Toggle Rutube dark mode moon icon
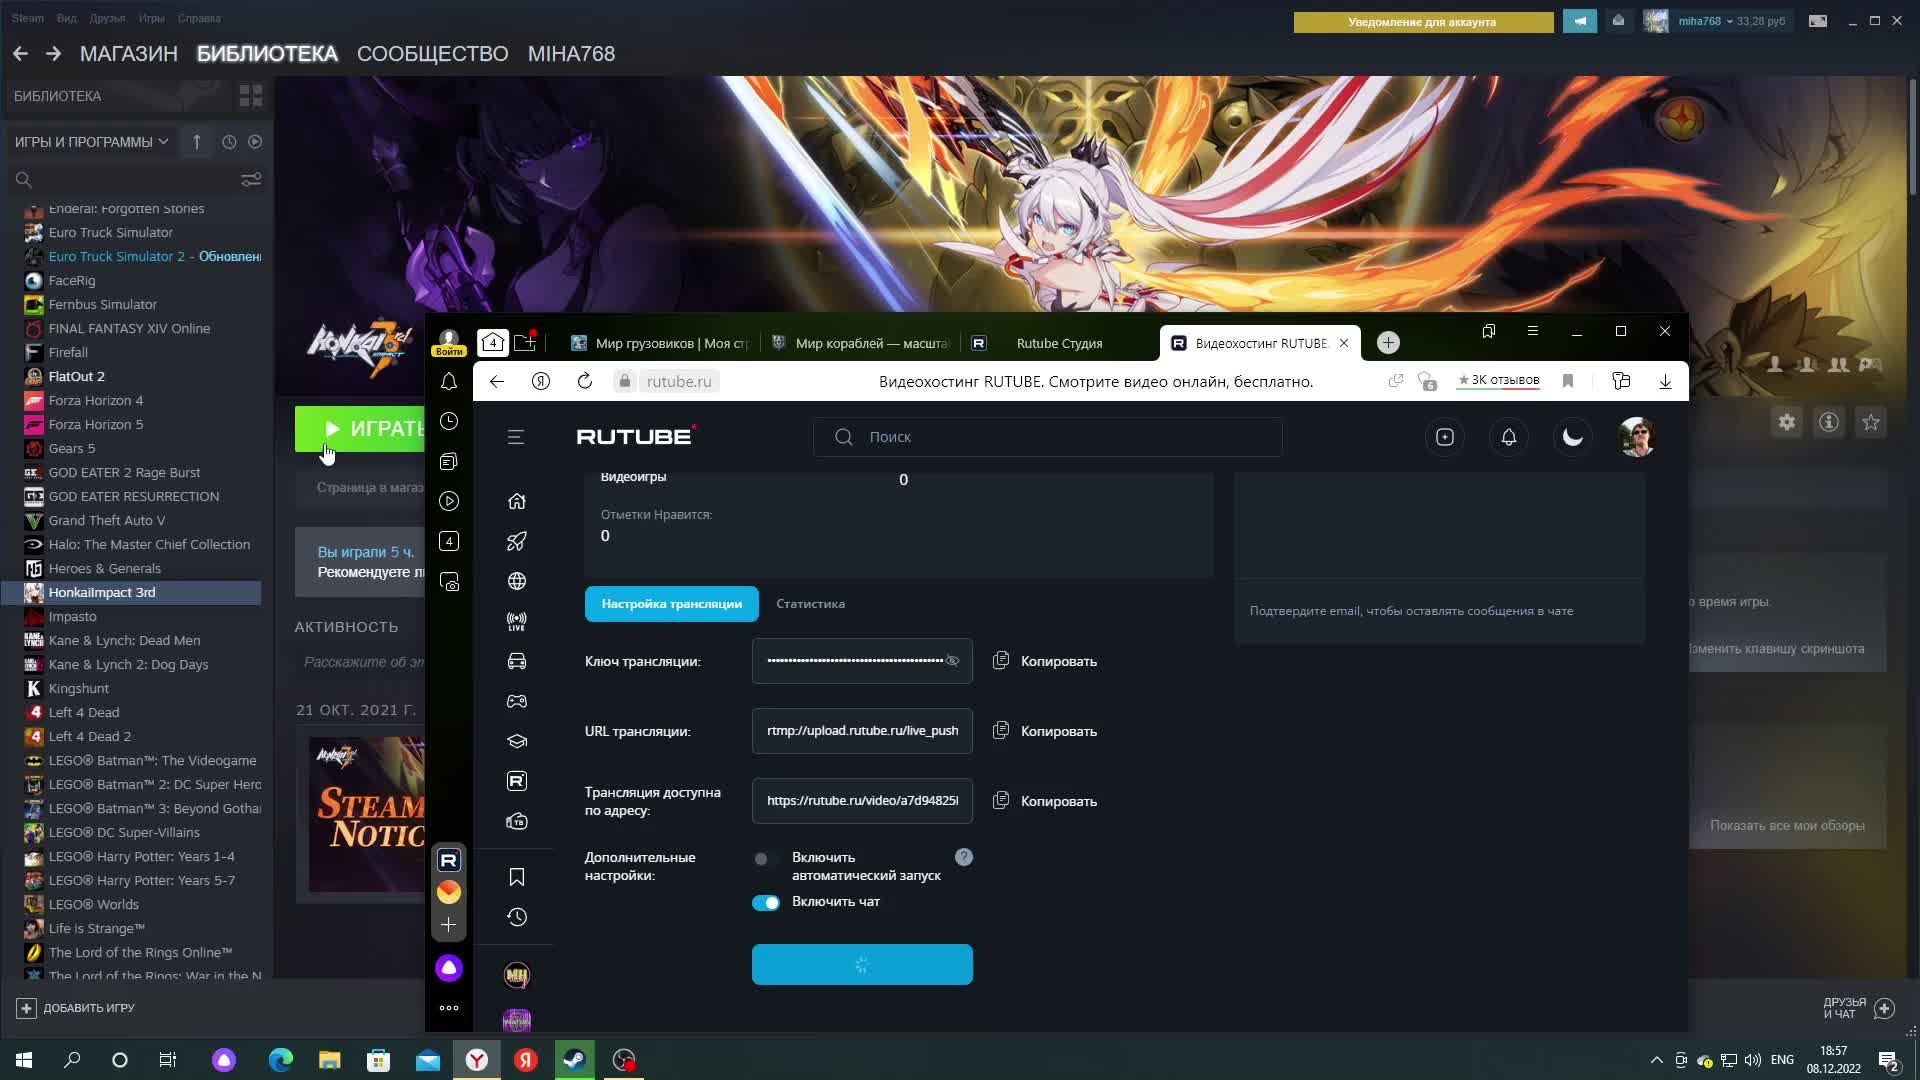Viewport: 1920px width, 1080px height. (1572, 437)
